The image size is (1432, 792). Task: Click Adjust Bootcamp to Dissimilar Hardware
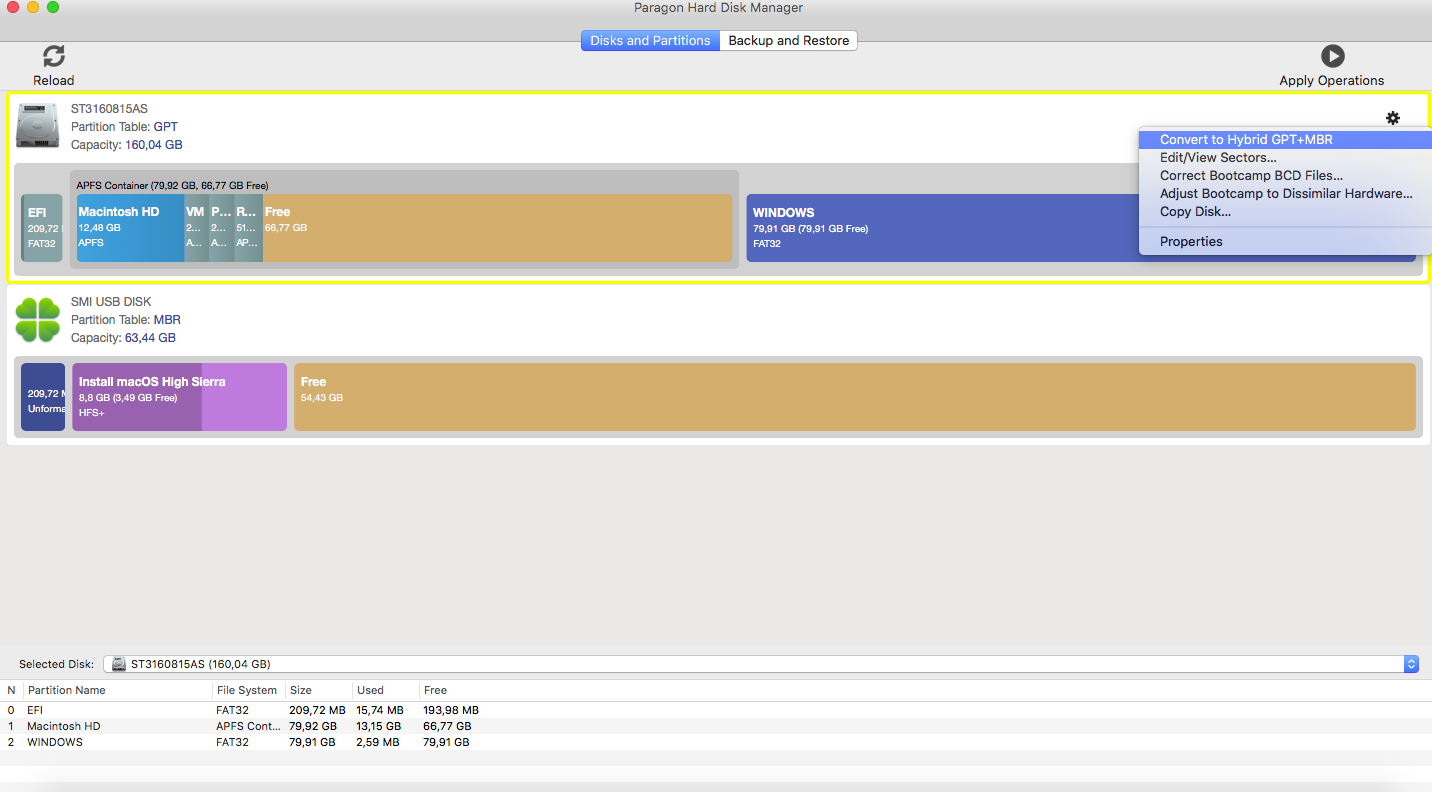pyautogui.click(x=1285, y=194)
